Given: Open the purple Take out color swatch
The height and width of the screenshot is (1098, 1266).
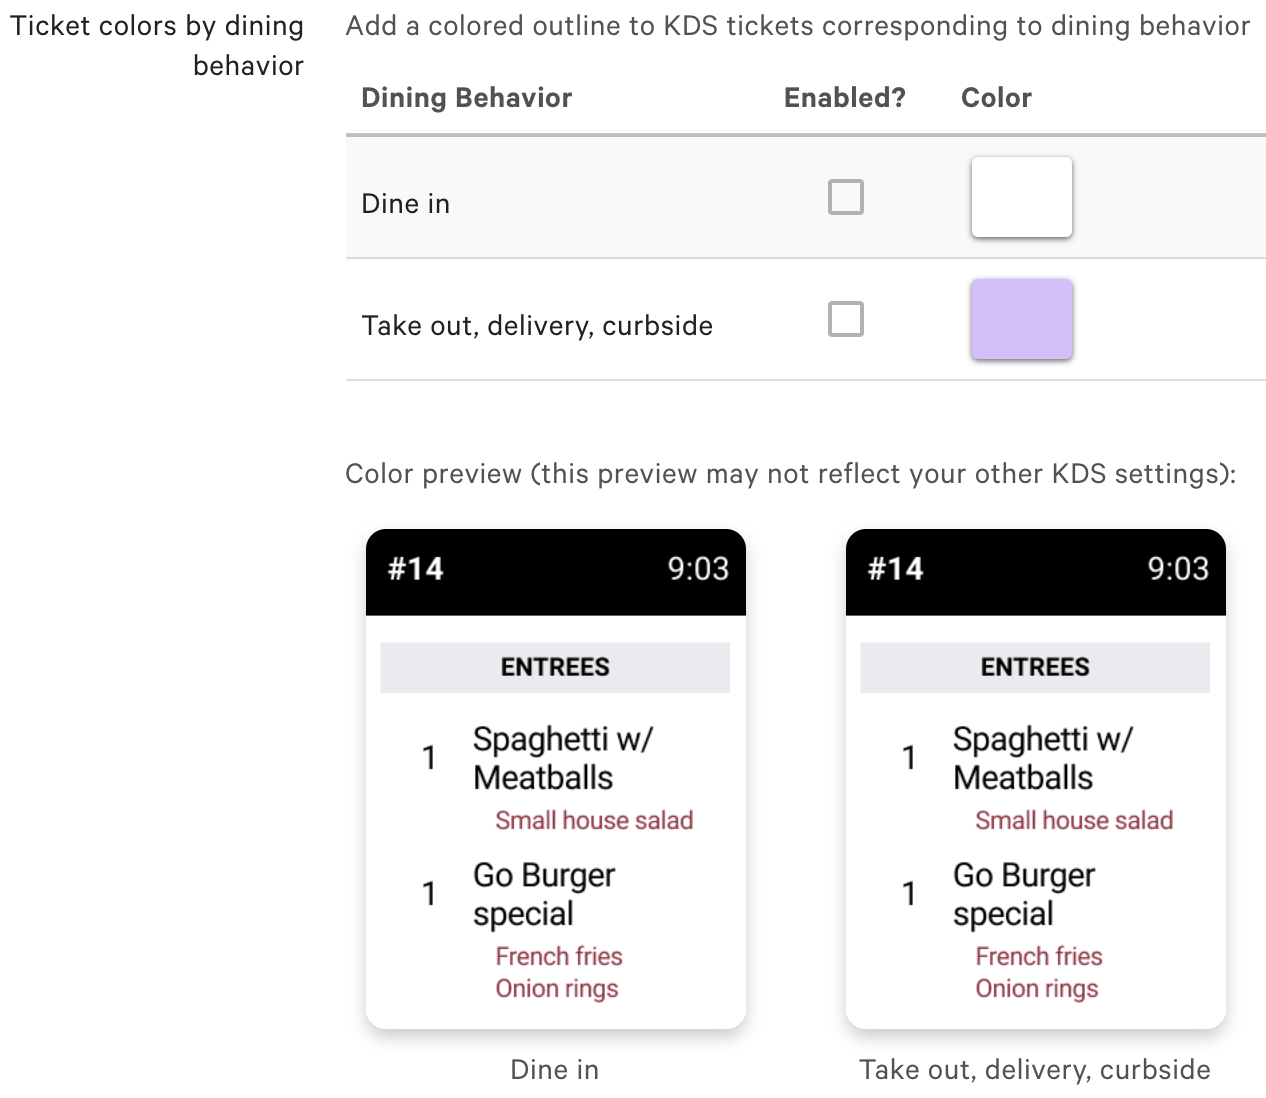Looking at the screenshot, I should [1021, 319].
